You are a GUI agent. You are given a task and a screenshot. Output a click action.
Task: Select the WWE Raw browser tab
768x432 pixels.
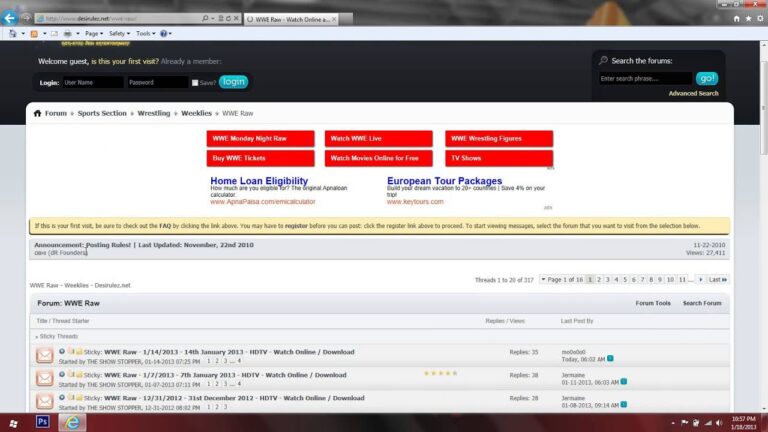click(x=291, y=19)
